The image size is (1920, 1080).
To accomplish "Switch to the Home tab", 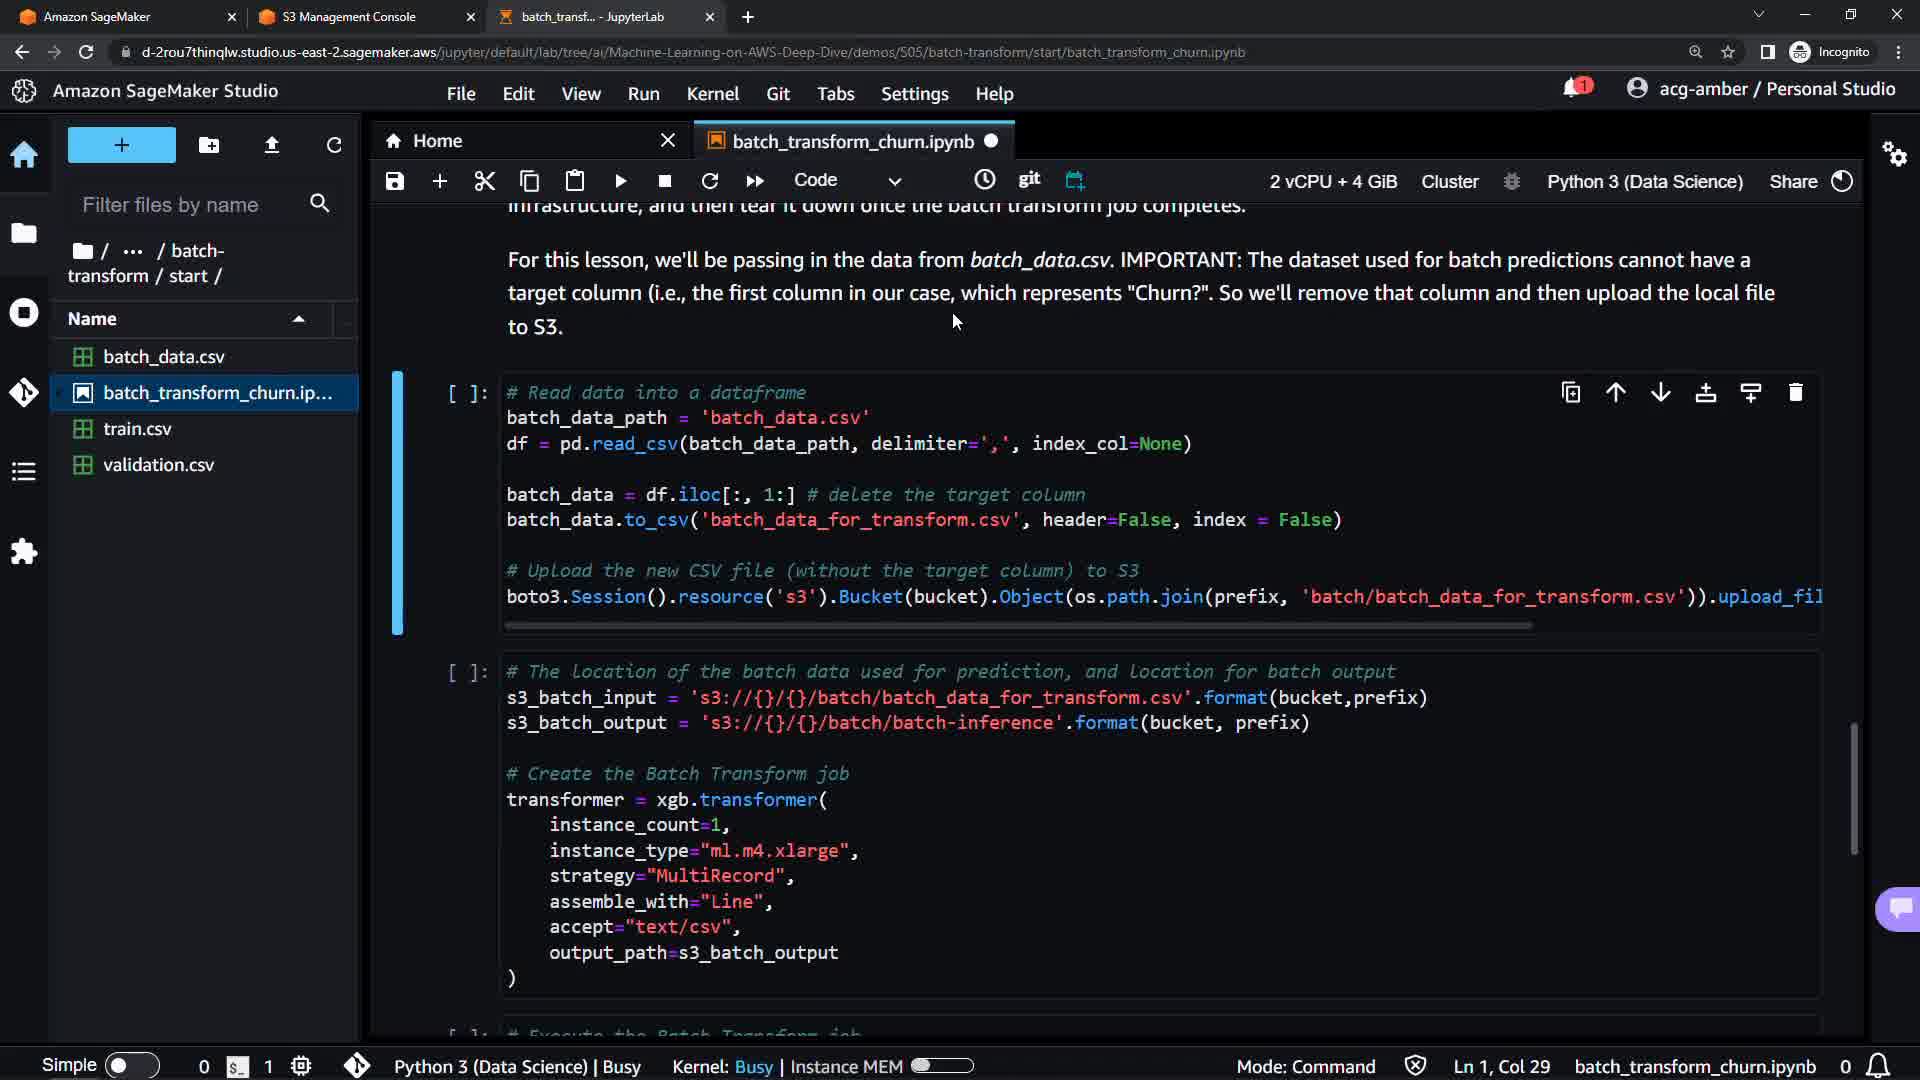I will [x=437, y=141].
